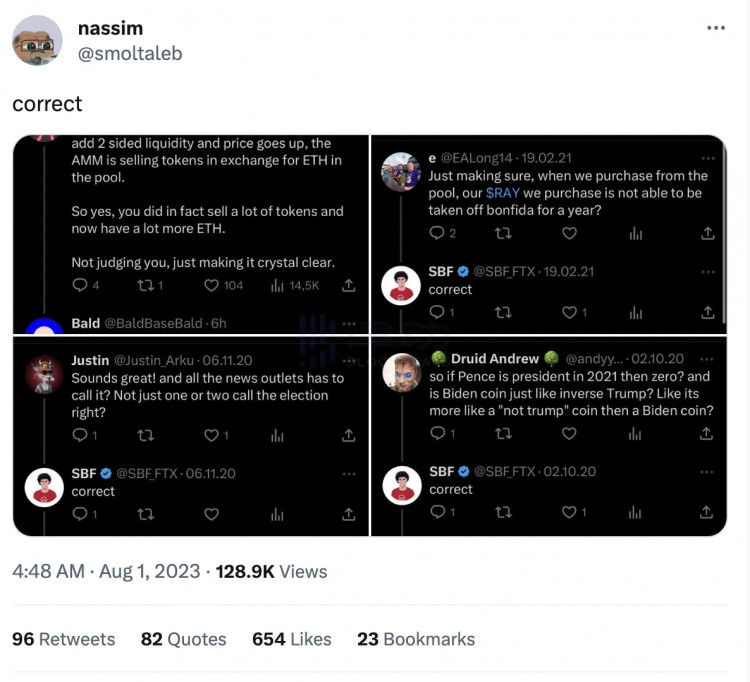Like the AMM liquidity tweet with 104 likes
This screenshot has width=750, height=682.
(x=211, y=285)
